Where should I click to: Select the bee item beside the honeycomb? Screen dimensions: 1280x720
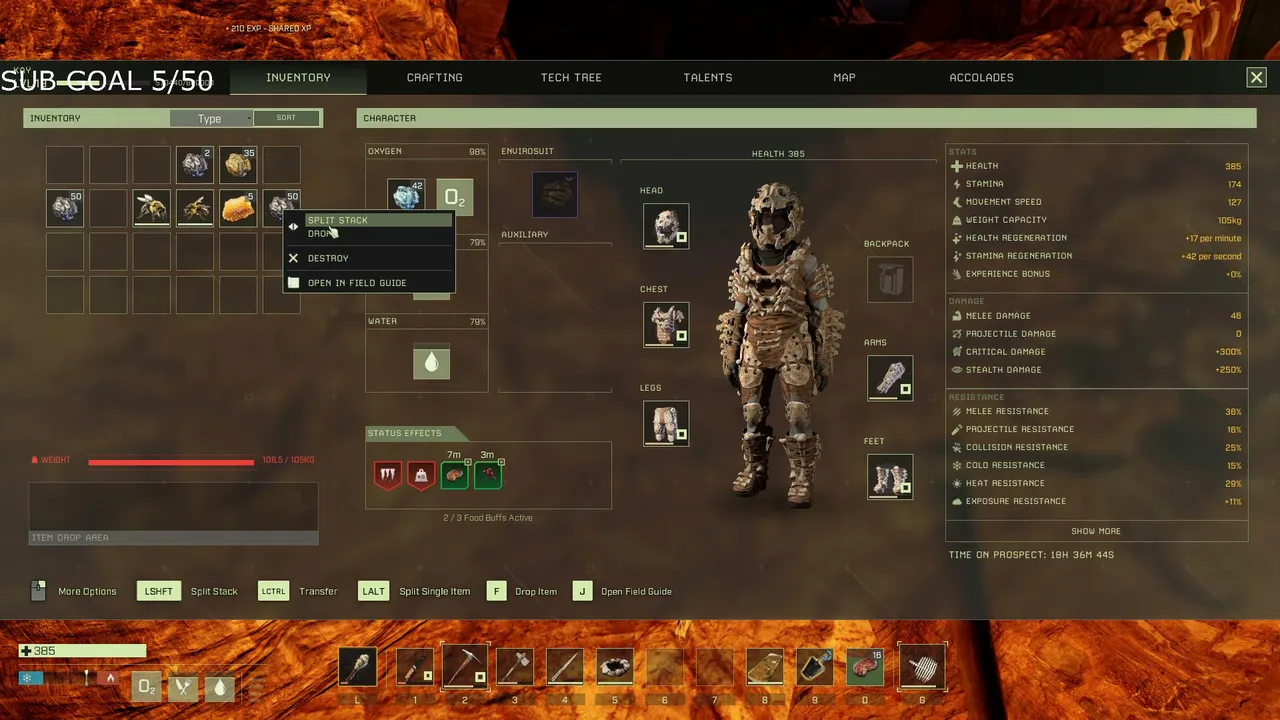tap(195, 208)
